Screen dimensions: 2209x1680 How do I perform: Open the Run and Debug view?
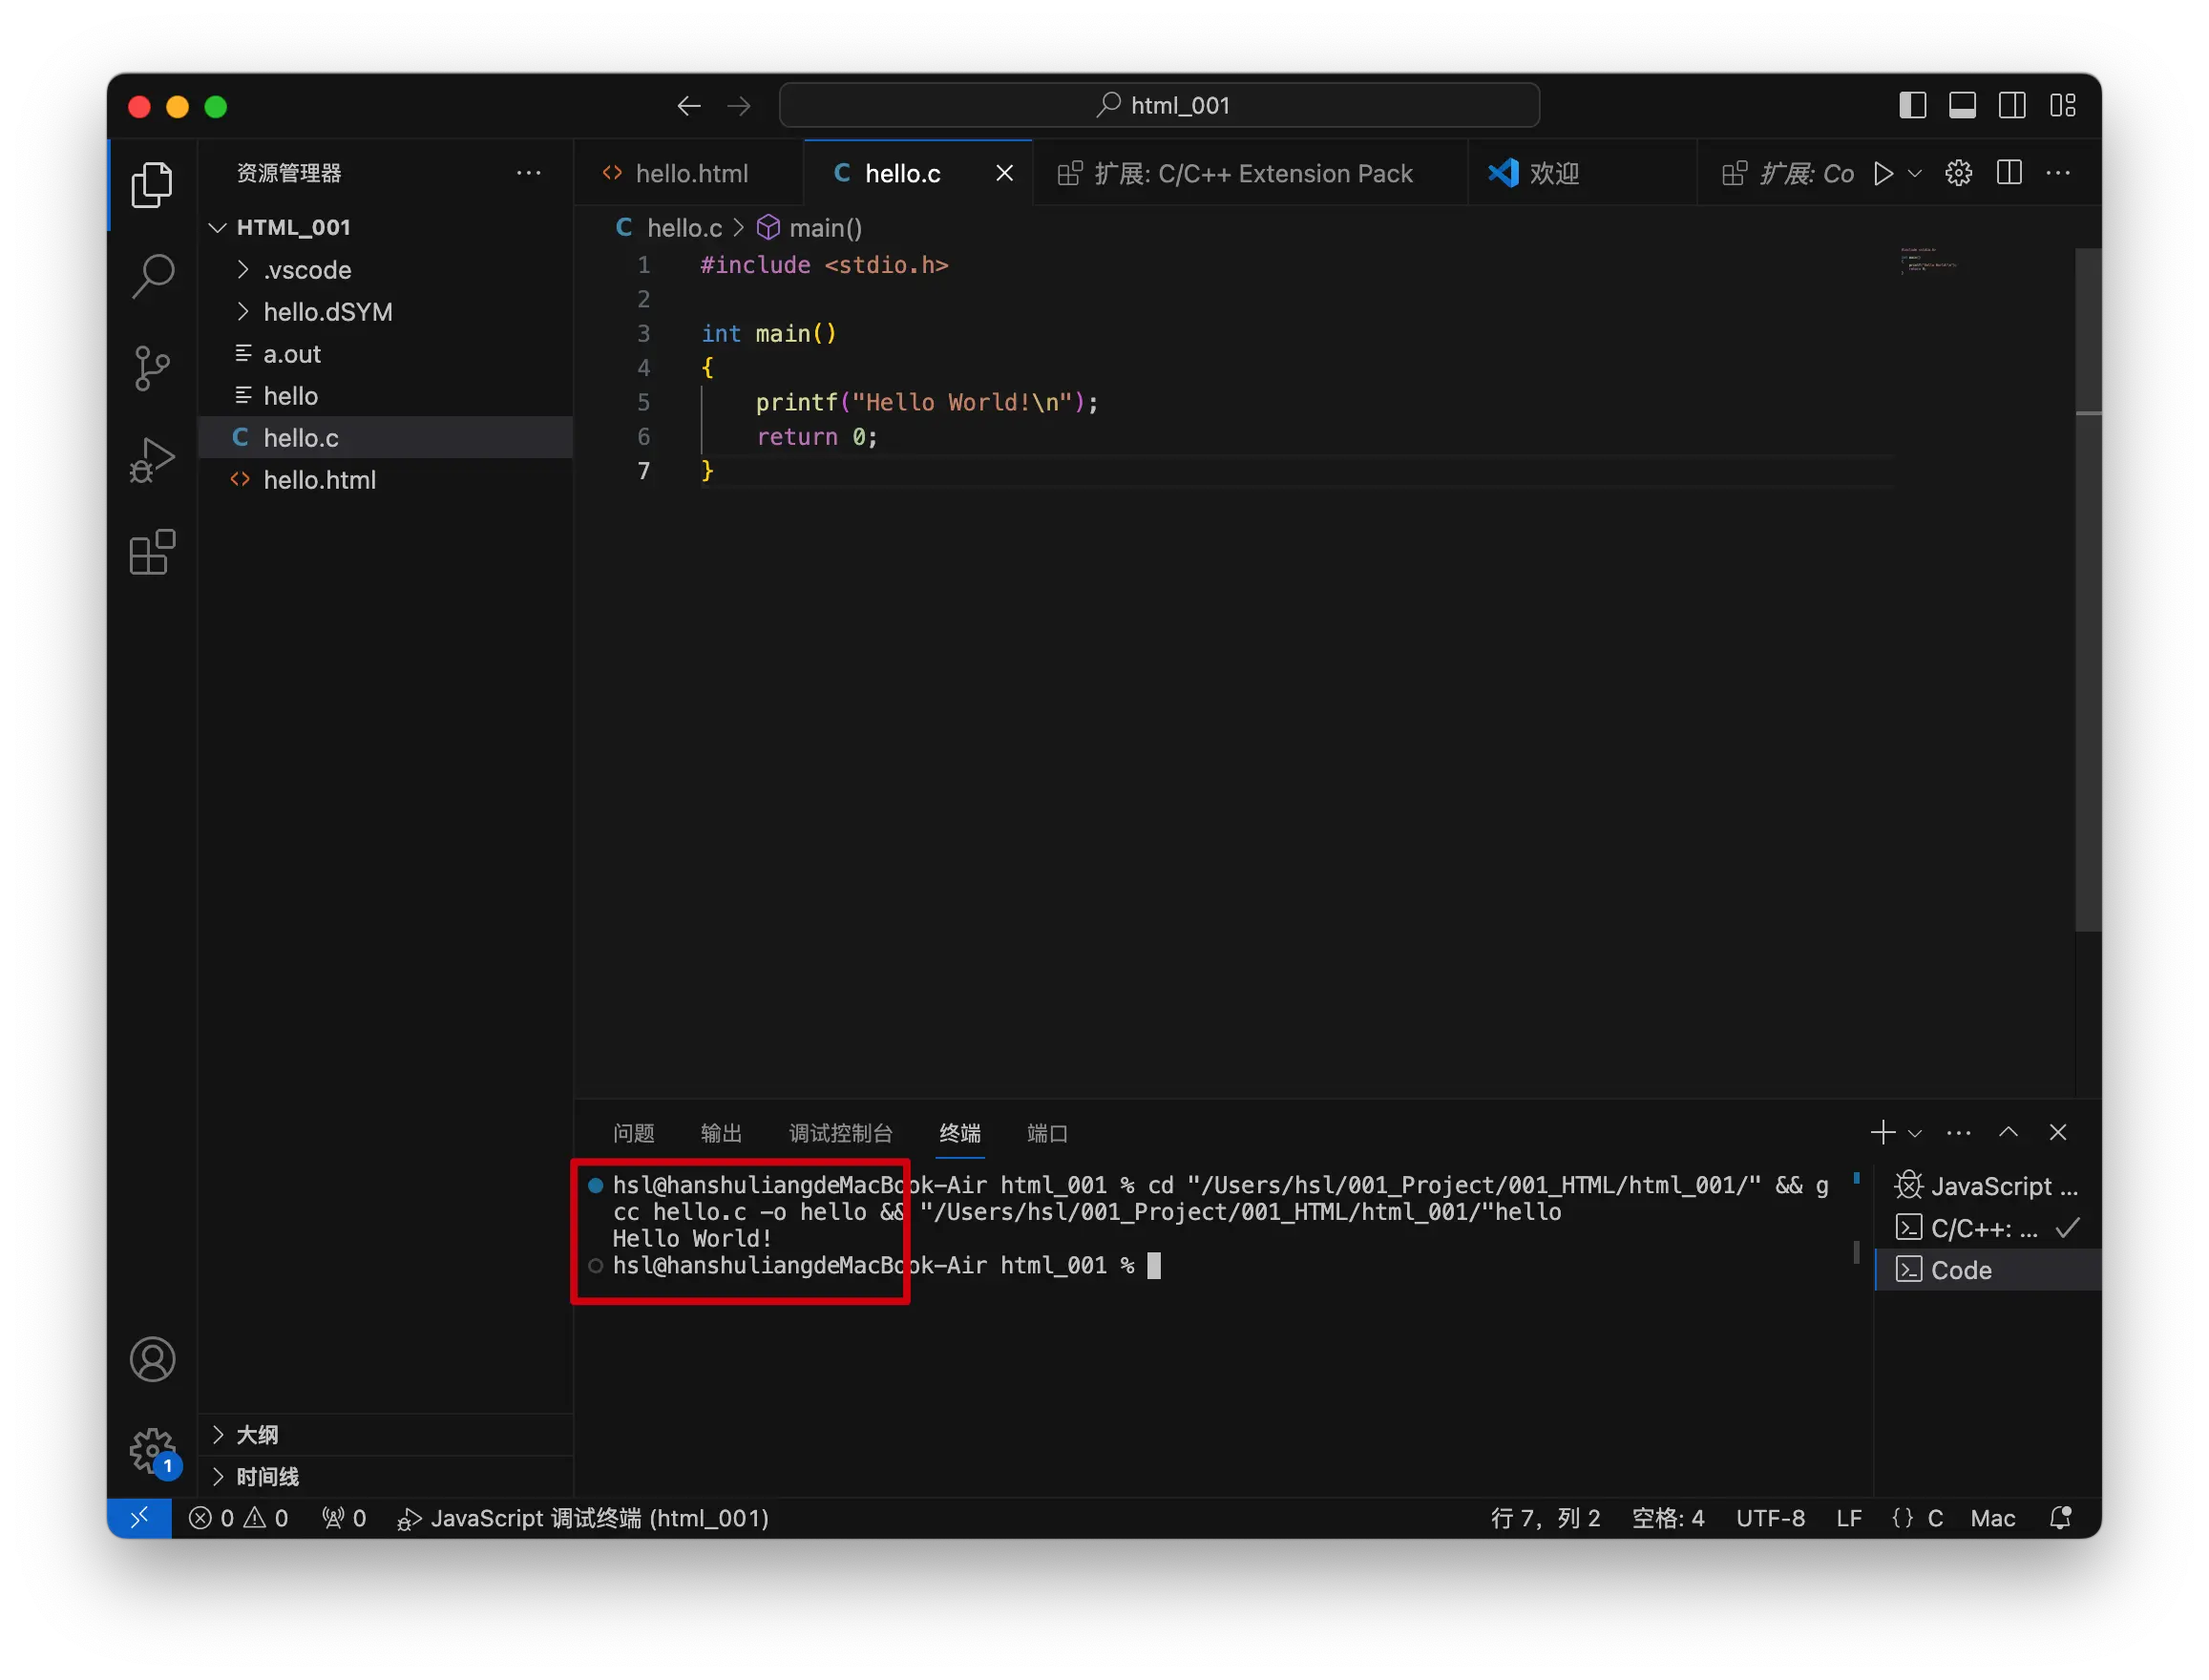pyautogui.click(x=152, y=461)
